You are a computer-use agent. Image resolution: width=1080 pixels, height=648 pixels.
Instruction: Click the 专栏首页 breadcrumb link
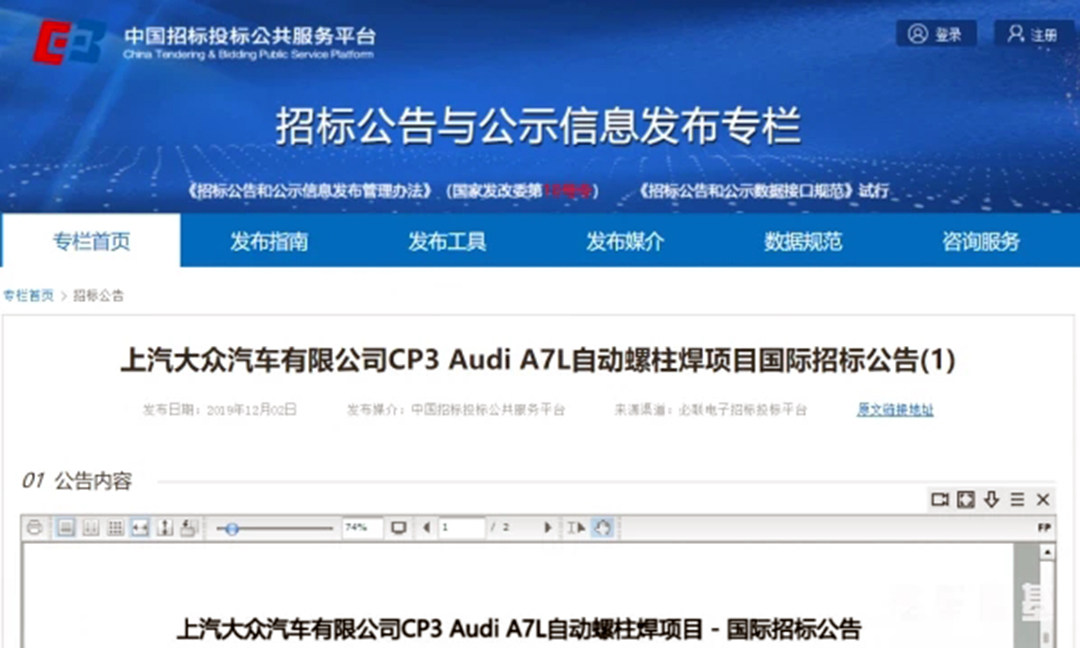28,296
